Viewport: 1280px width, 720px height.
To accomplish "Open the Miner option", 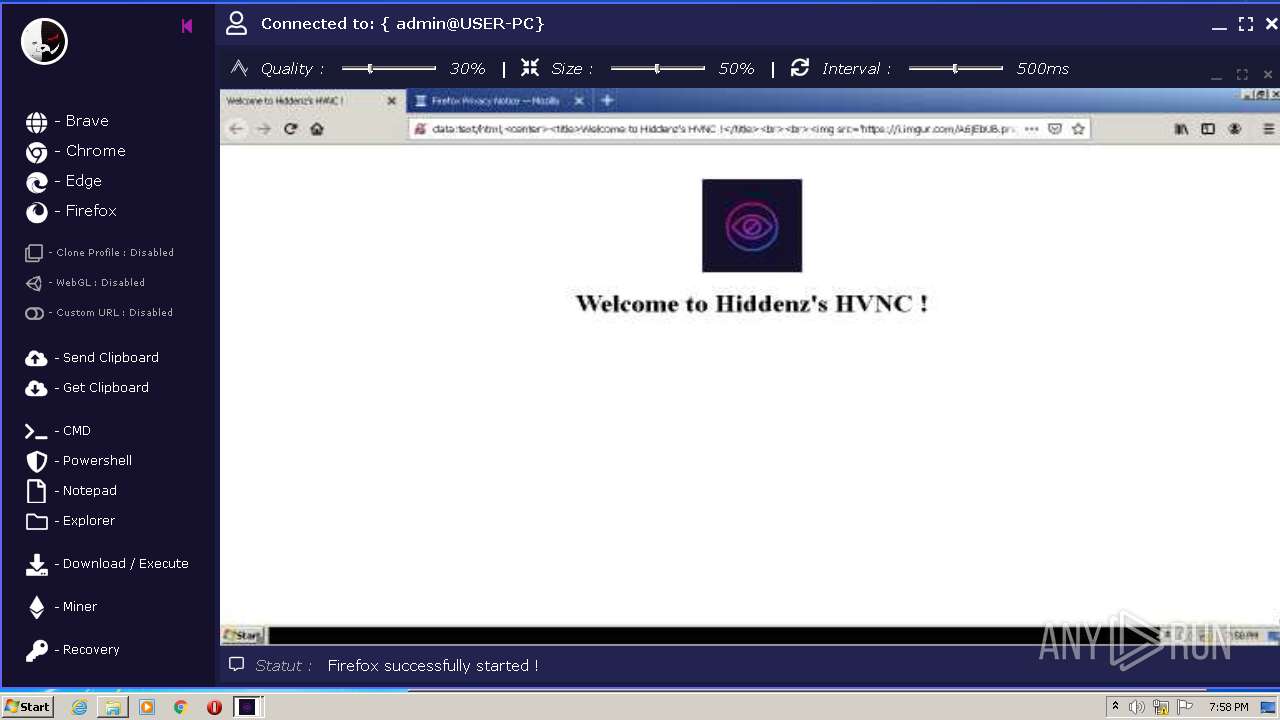I will point(61,607).
